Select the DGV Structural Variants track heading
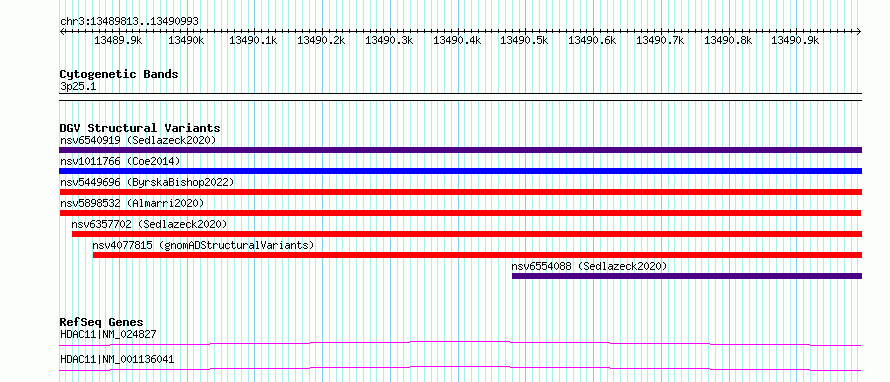This screenshot has width=890, height=382. click(x=140, y=128)
